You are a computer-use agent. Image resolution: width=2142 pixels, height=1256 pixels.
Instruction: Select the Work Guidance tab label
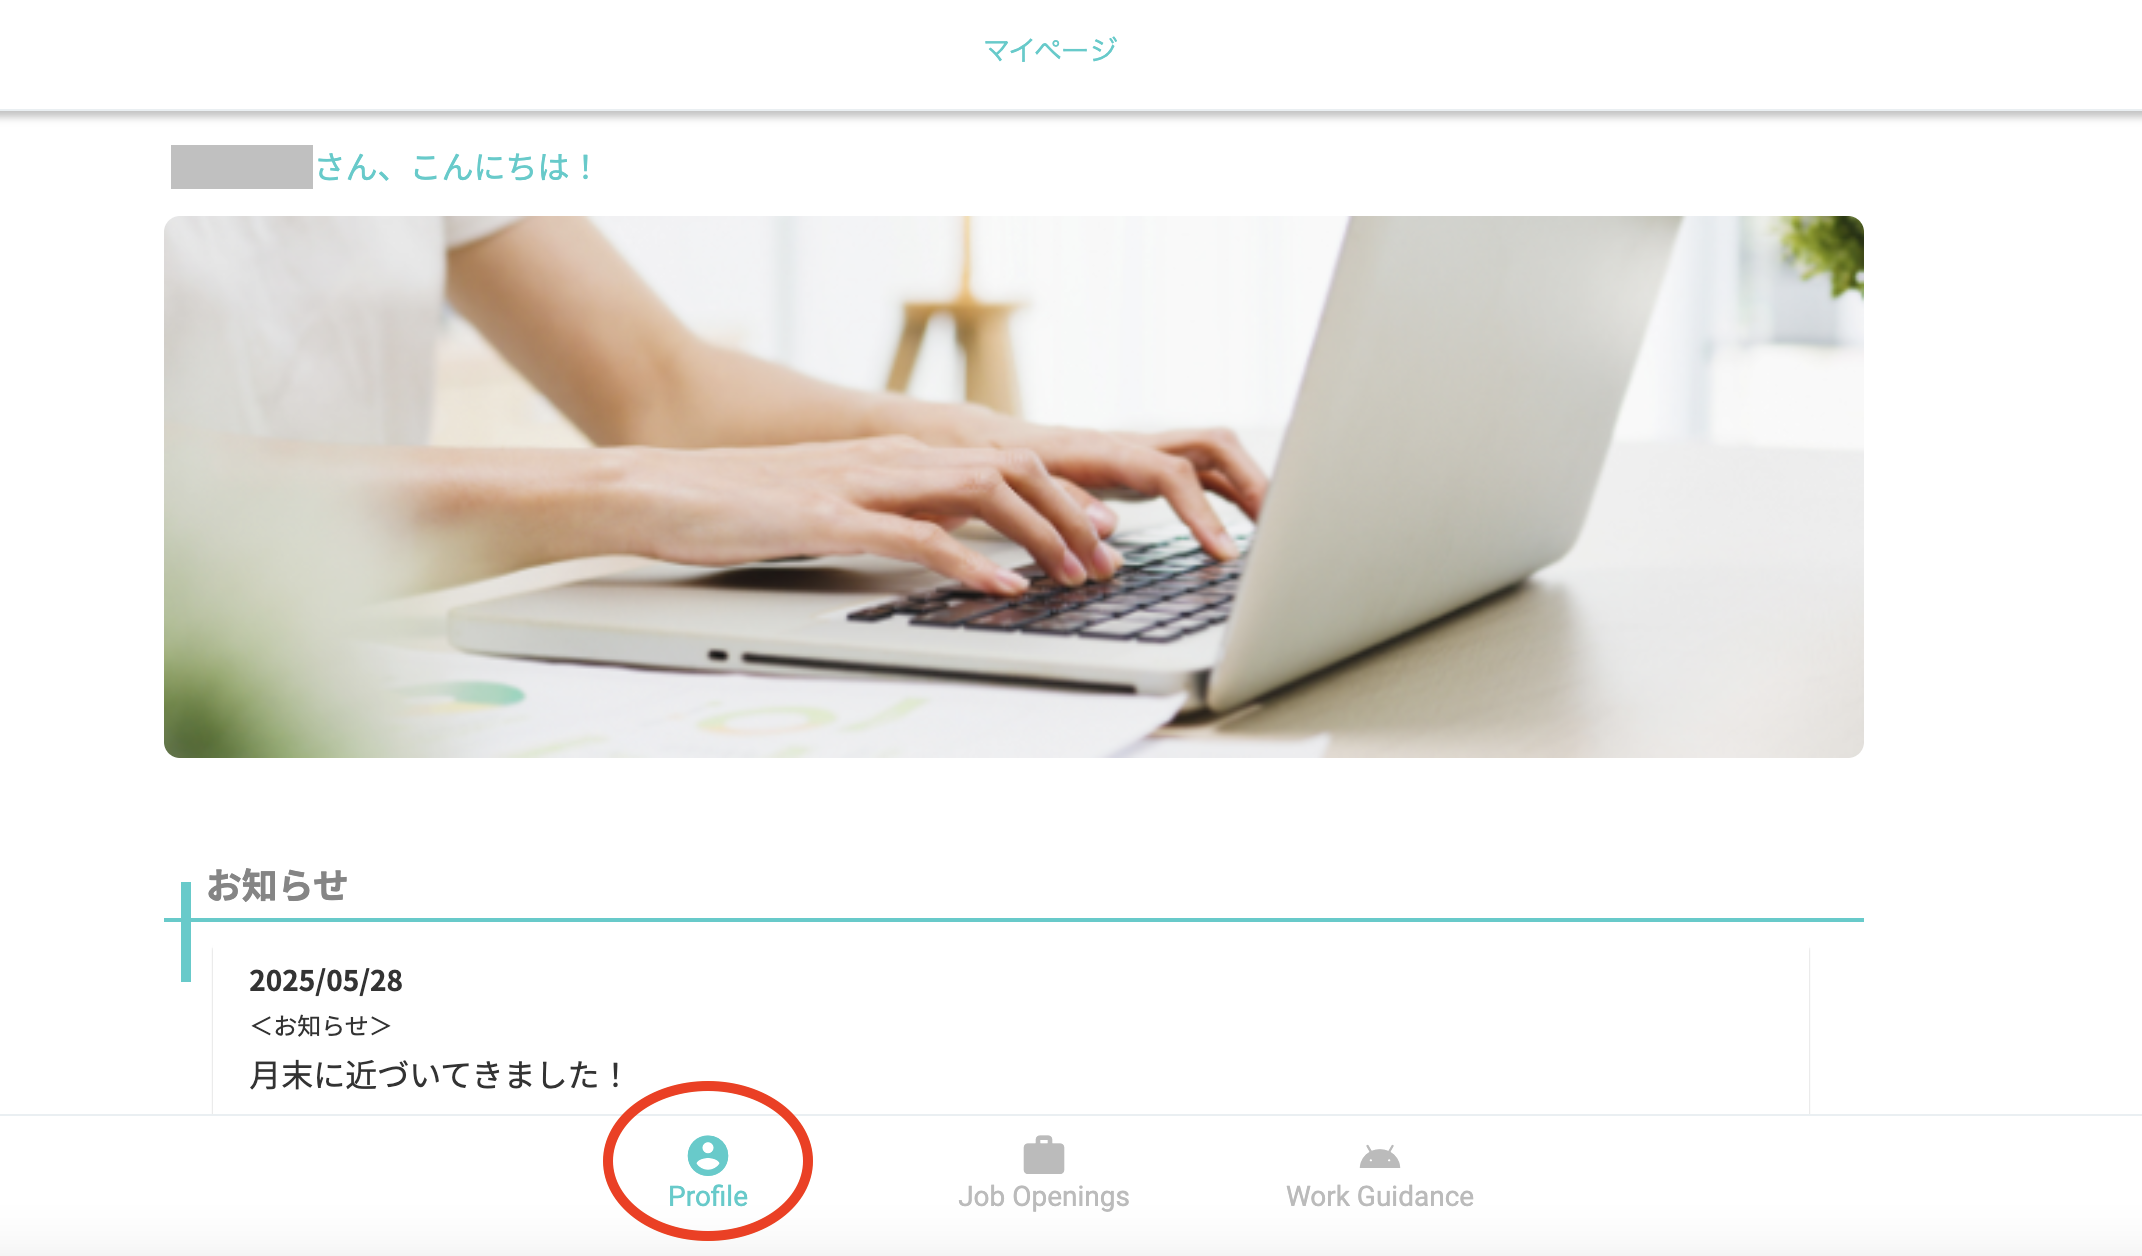pyautogui.click(x=1379, y=1196)
